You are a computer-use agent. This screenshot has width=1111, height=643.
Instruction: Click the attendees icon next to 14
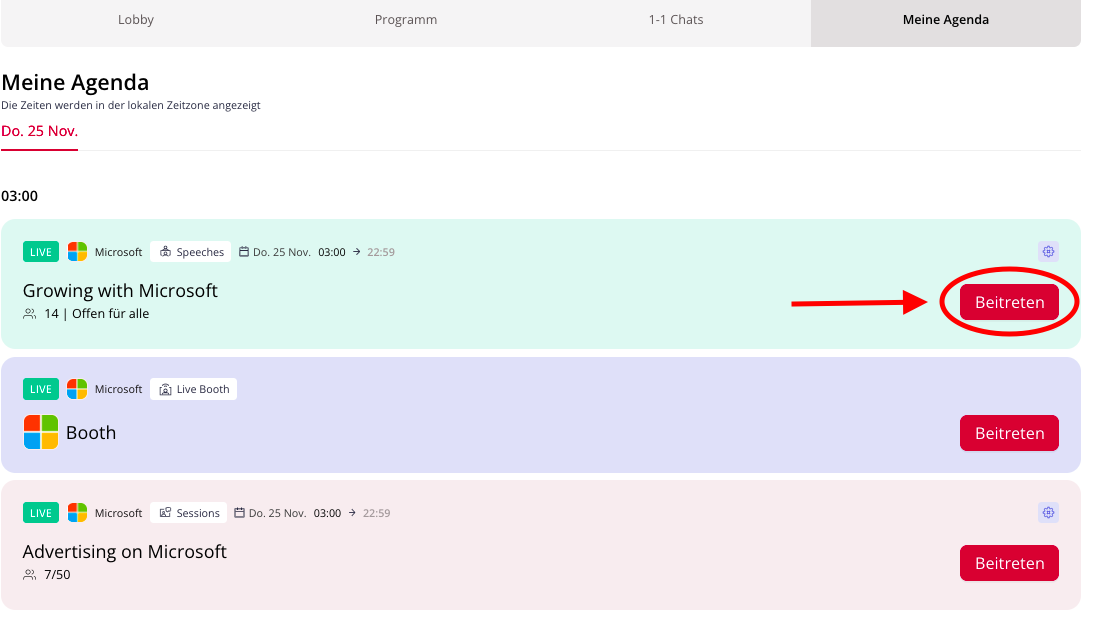pyautogui.click(x=30, y=313)
